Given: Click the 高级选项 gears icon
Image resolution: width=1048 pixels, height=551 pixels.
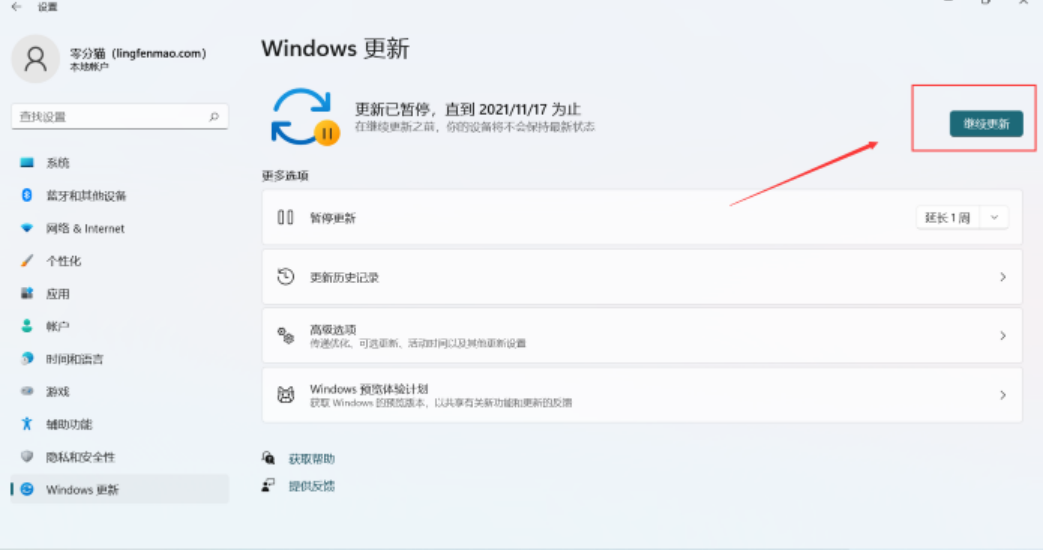Looking at the screenshot, I should tap(285, 336).
